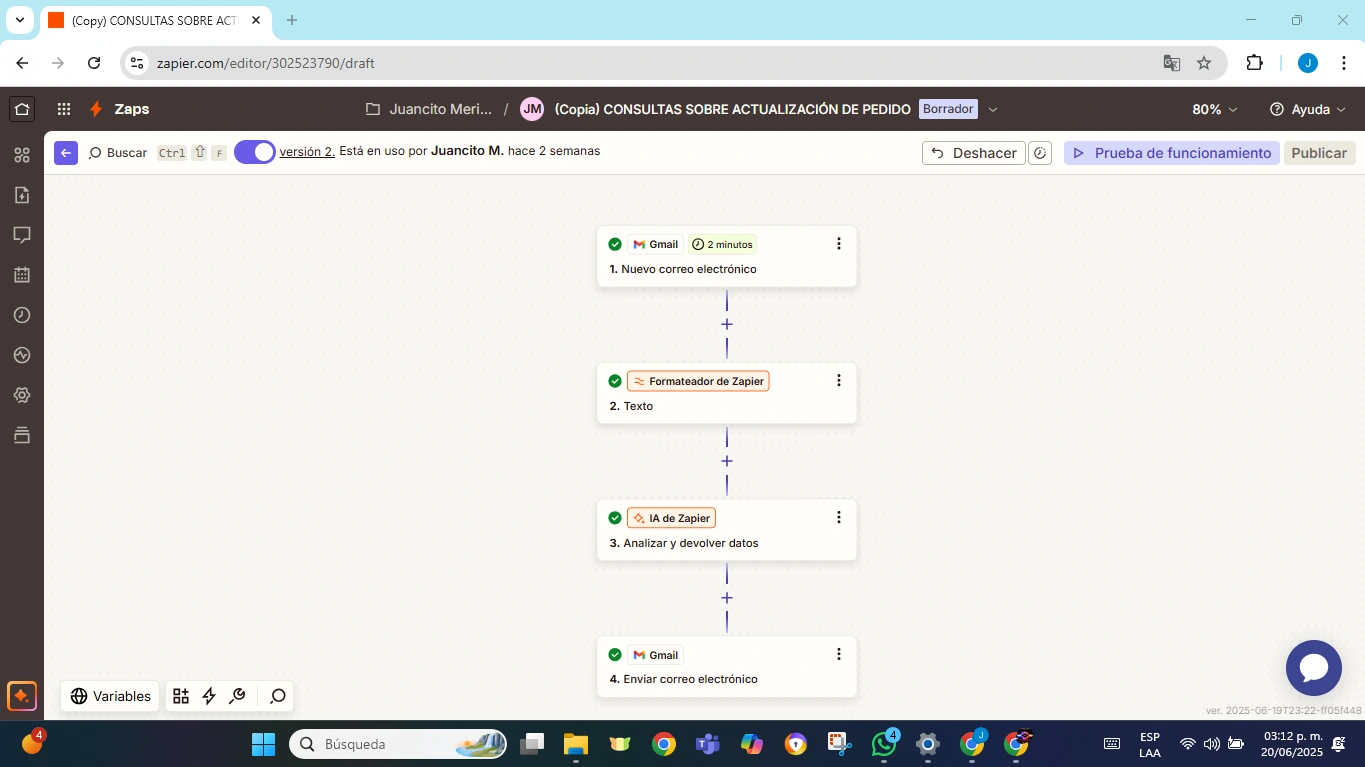Add a step below Nuevo correo electrónico

[727, 324]
